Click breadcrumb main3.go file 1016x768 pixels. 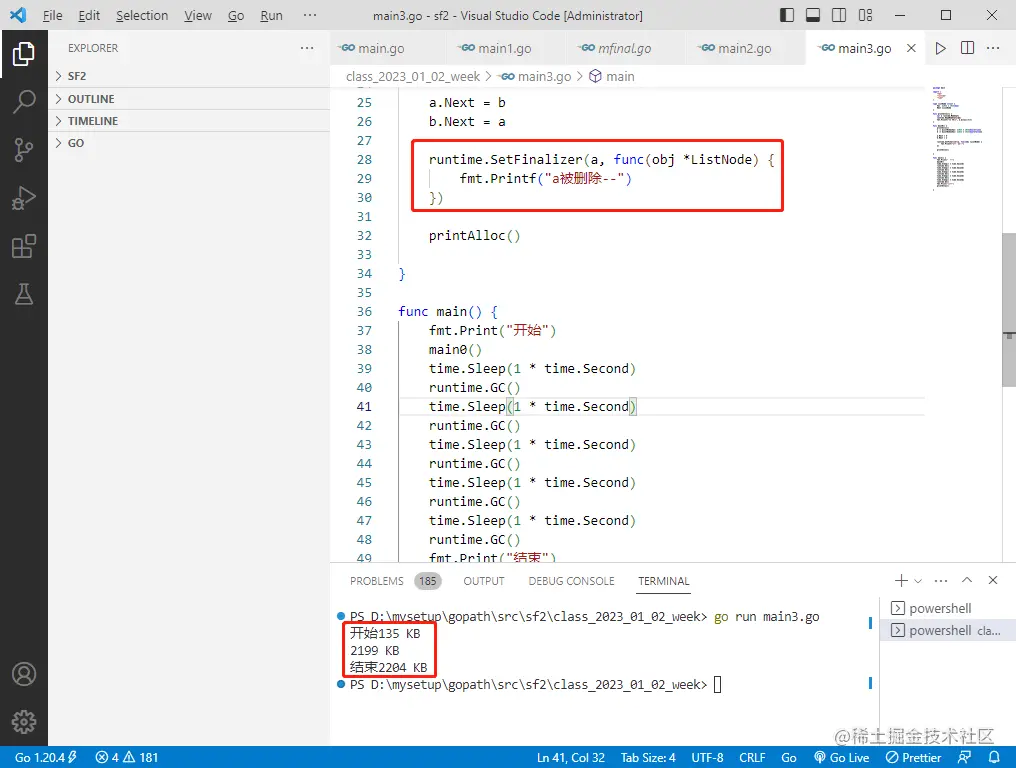pos(537,76)
